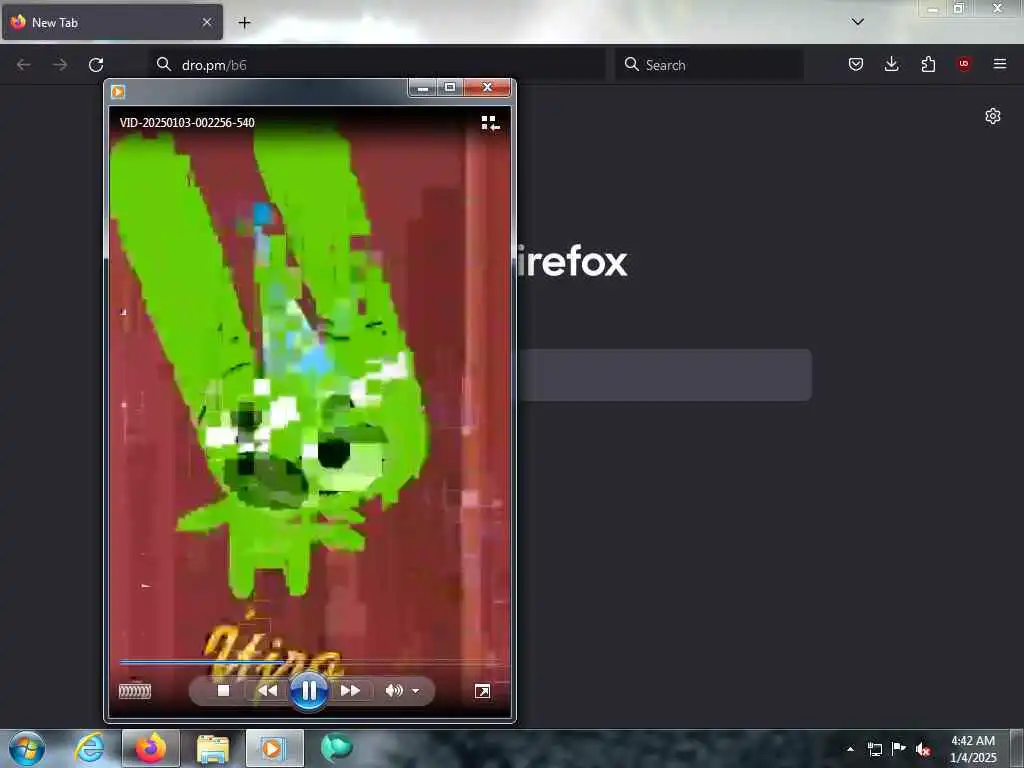Switch to Firefox on the taskbar
The image size is (1024, 768).
[151, 748]
